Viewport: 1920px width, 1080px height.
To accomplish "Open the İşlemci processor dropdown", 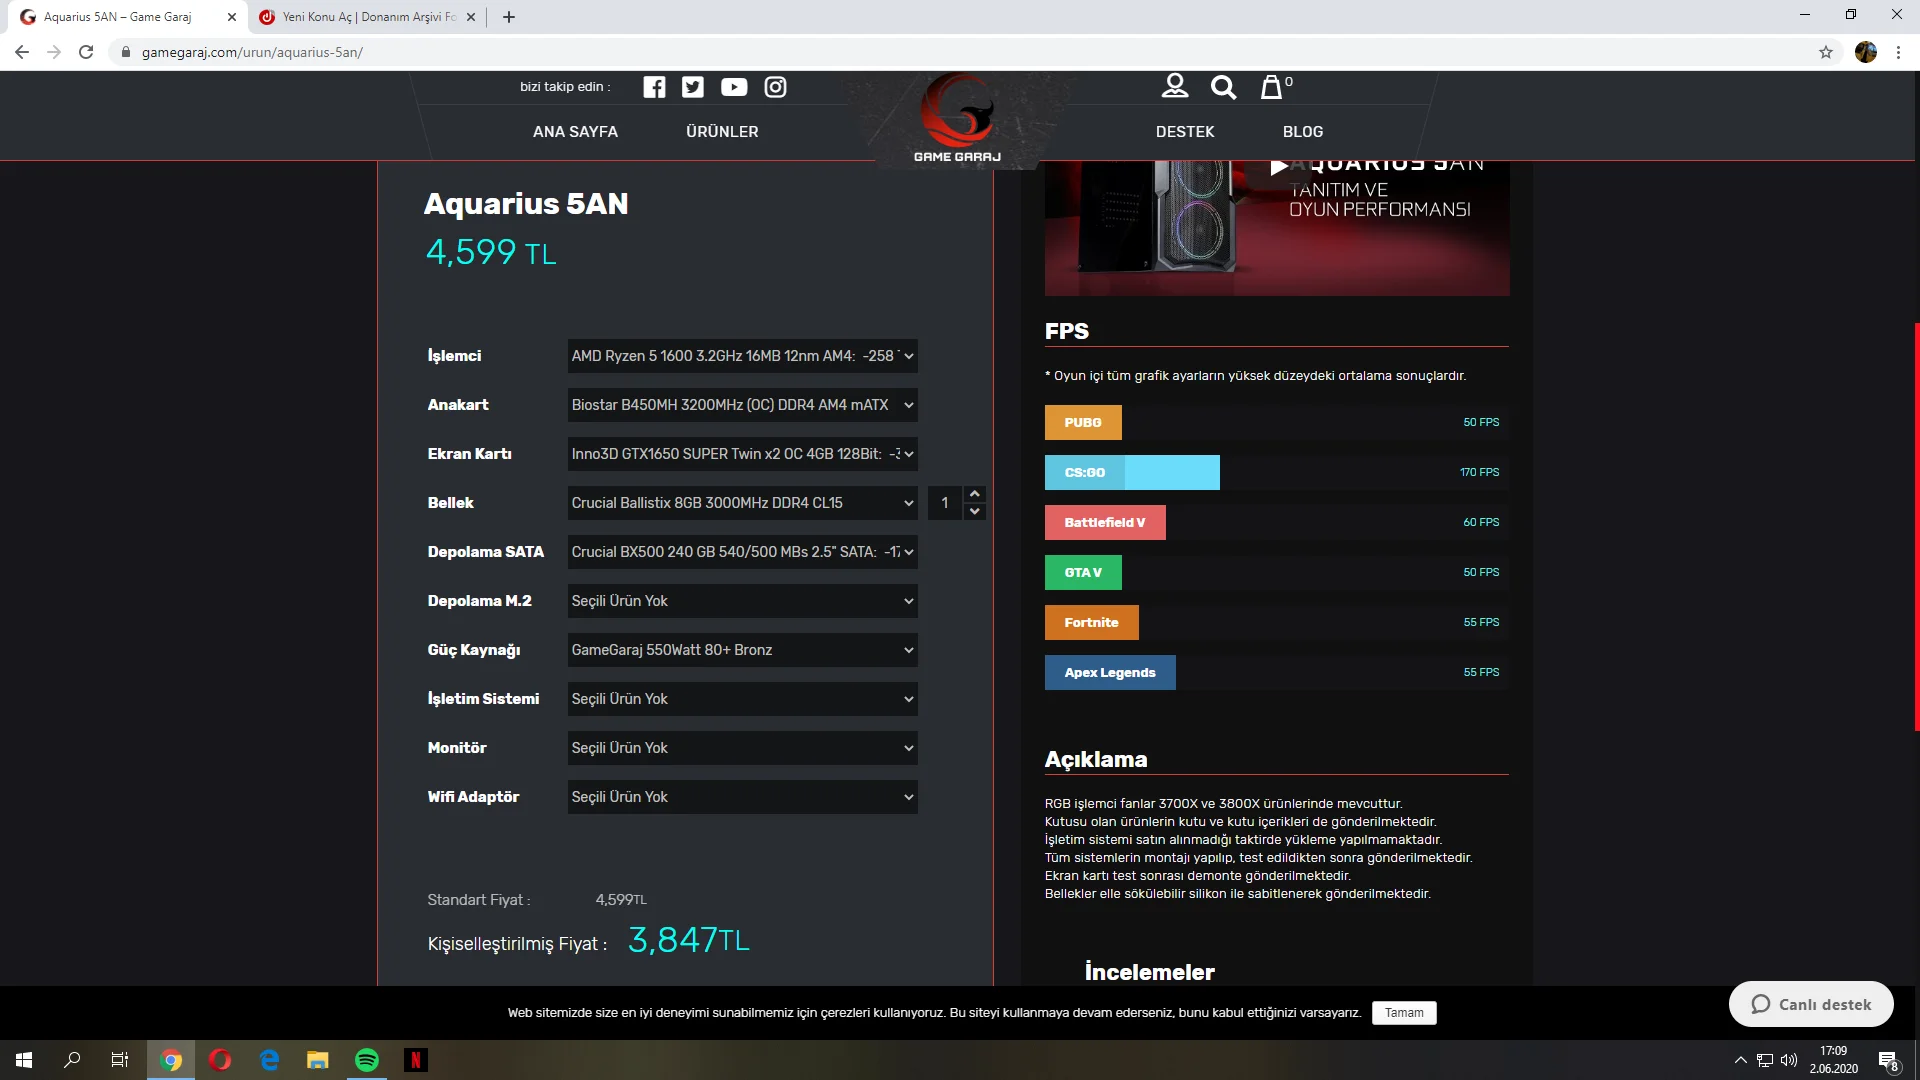I will click(742, 356).
